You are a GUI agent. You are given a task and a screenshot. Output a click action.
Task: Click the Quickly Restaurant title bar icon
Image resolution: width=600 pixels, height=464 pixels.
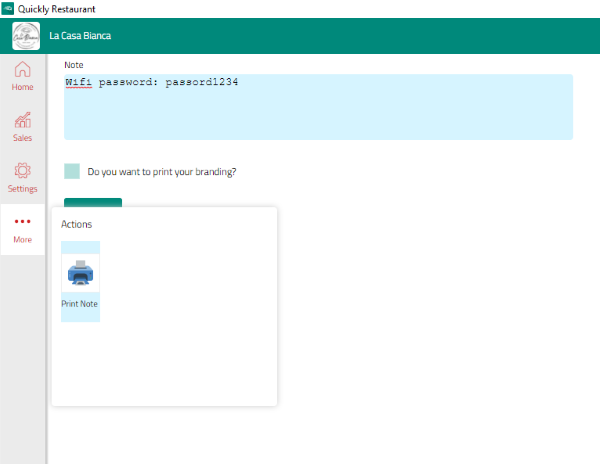tap(8, 8)
